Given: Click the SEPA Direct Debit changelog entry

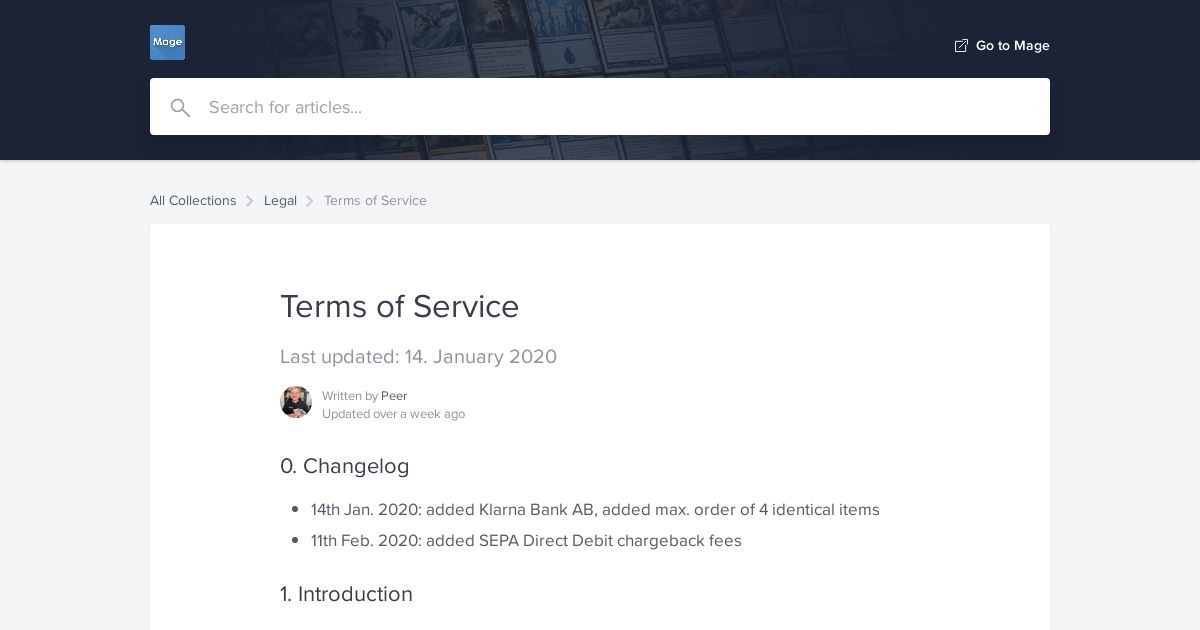Looking at the screenshot, I should coord(526,540).
